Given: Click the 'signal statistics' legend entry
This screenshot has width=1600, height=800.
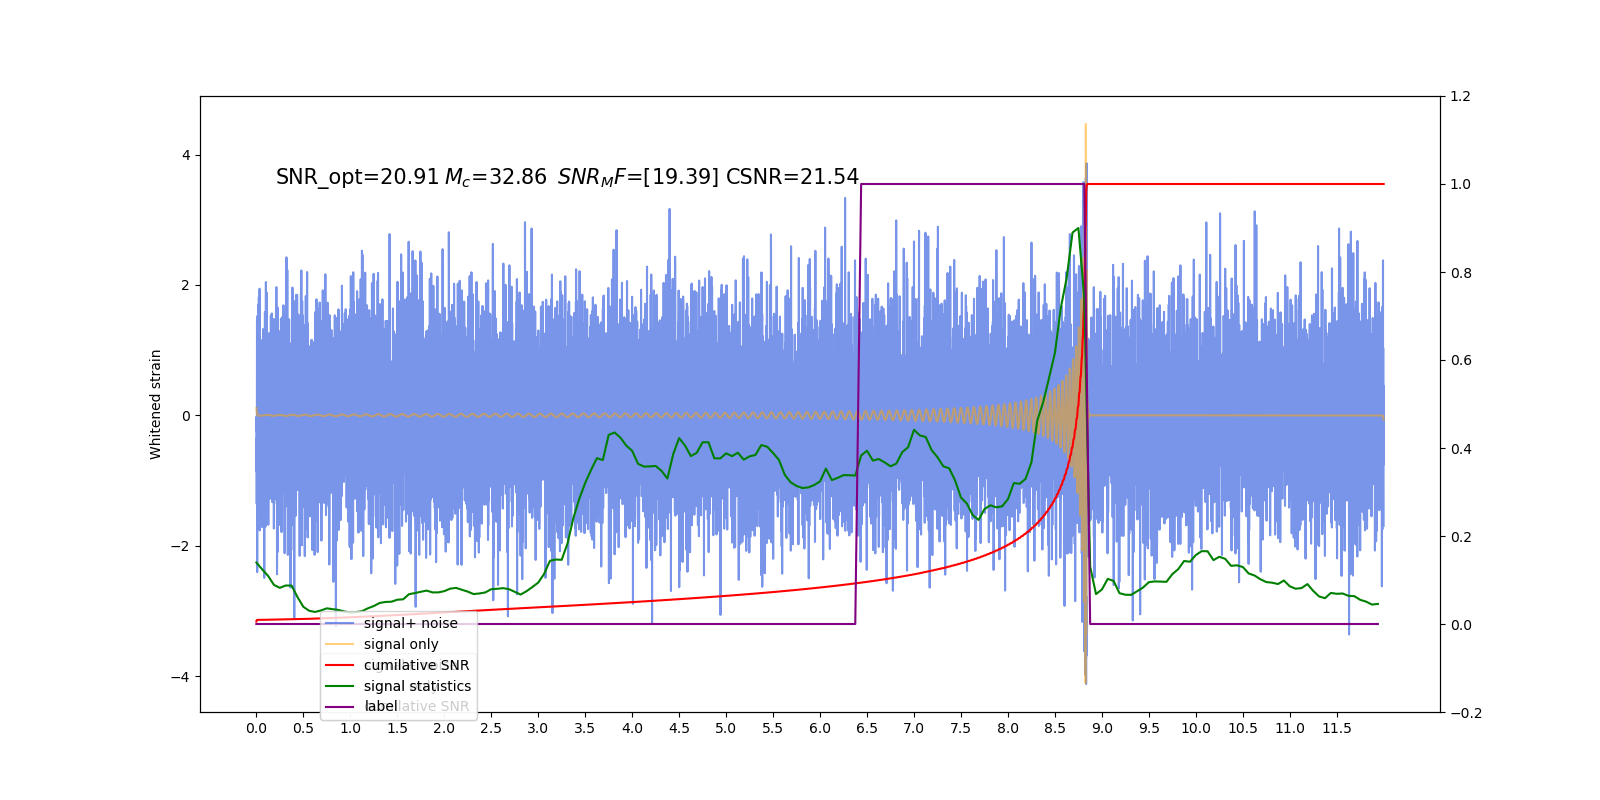Looking at the screenshot, I should 417,686.
